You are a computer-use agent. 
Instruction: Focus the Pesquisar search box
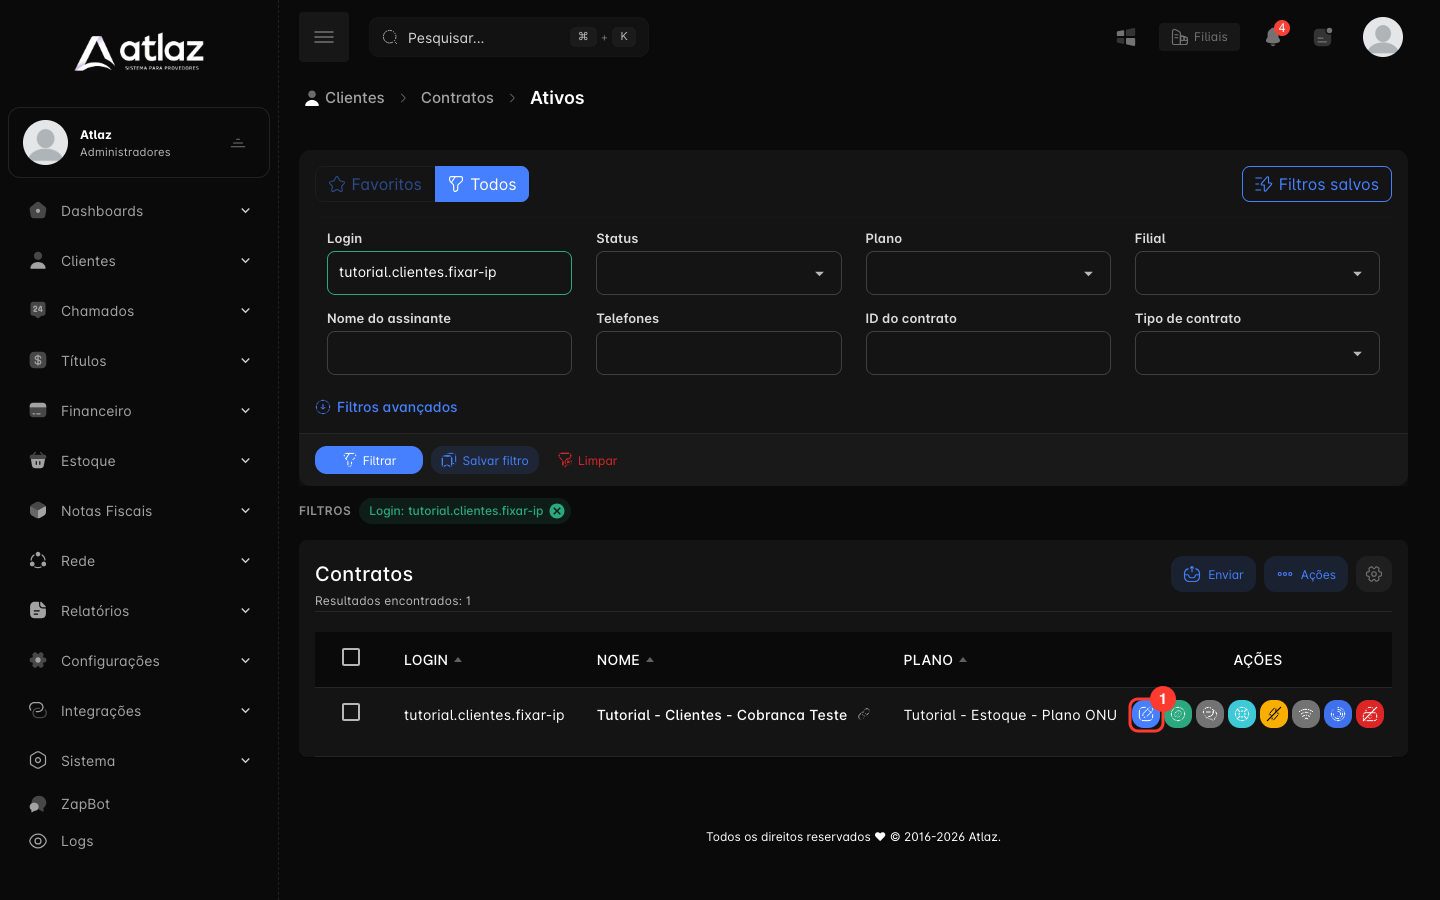coord(509,37)
